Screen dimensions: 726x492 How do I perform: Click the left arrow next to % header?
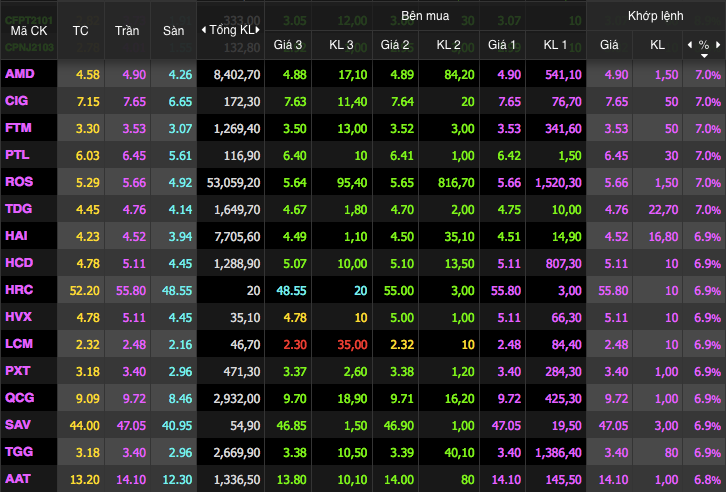click(x=689, y=45)
